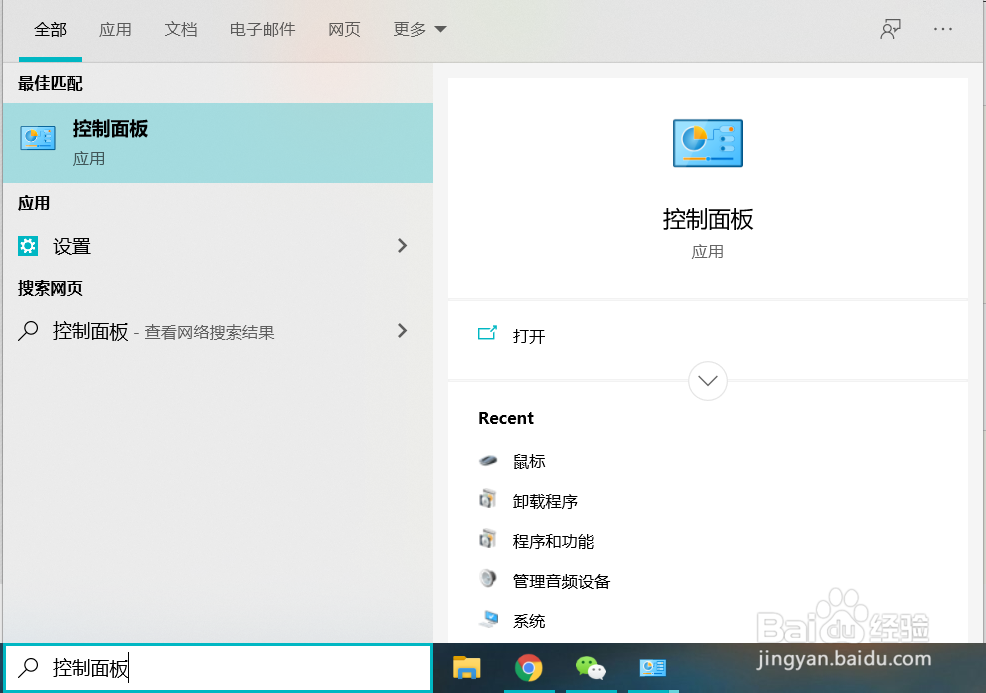Click icon beside 卸载程序
The image size is (986, 693).
click(x=488, y=499)
